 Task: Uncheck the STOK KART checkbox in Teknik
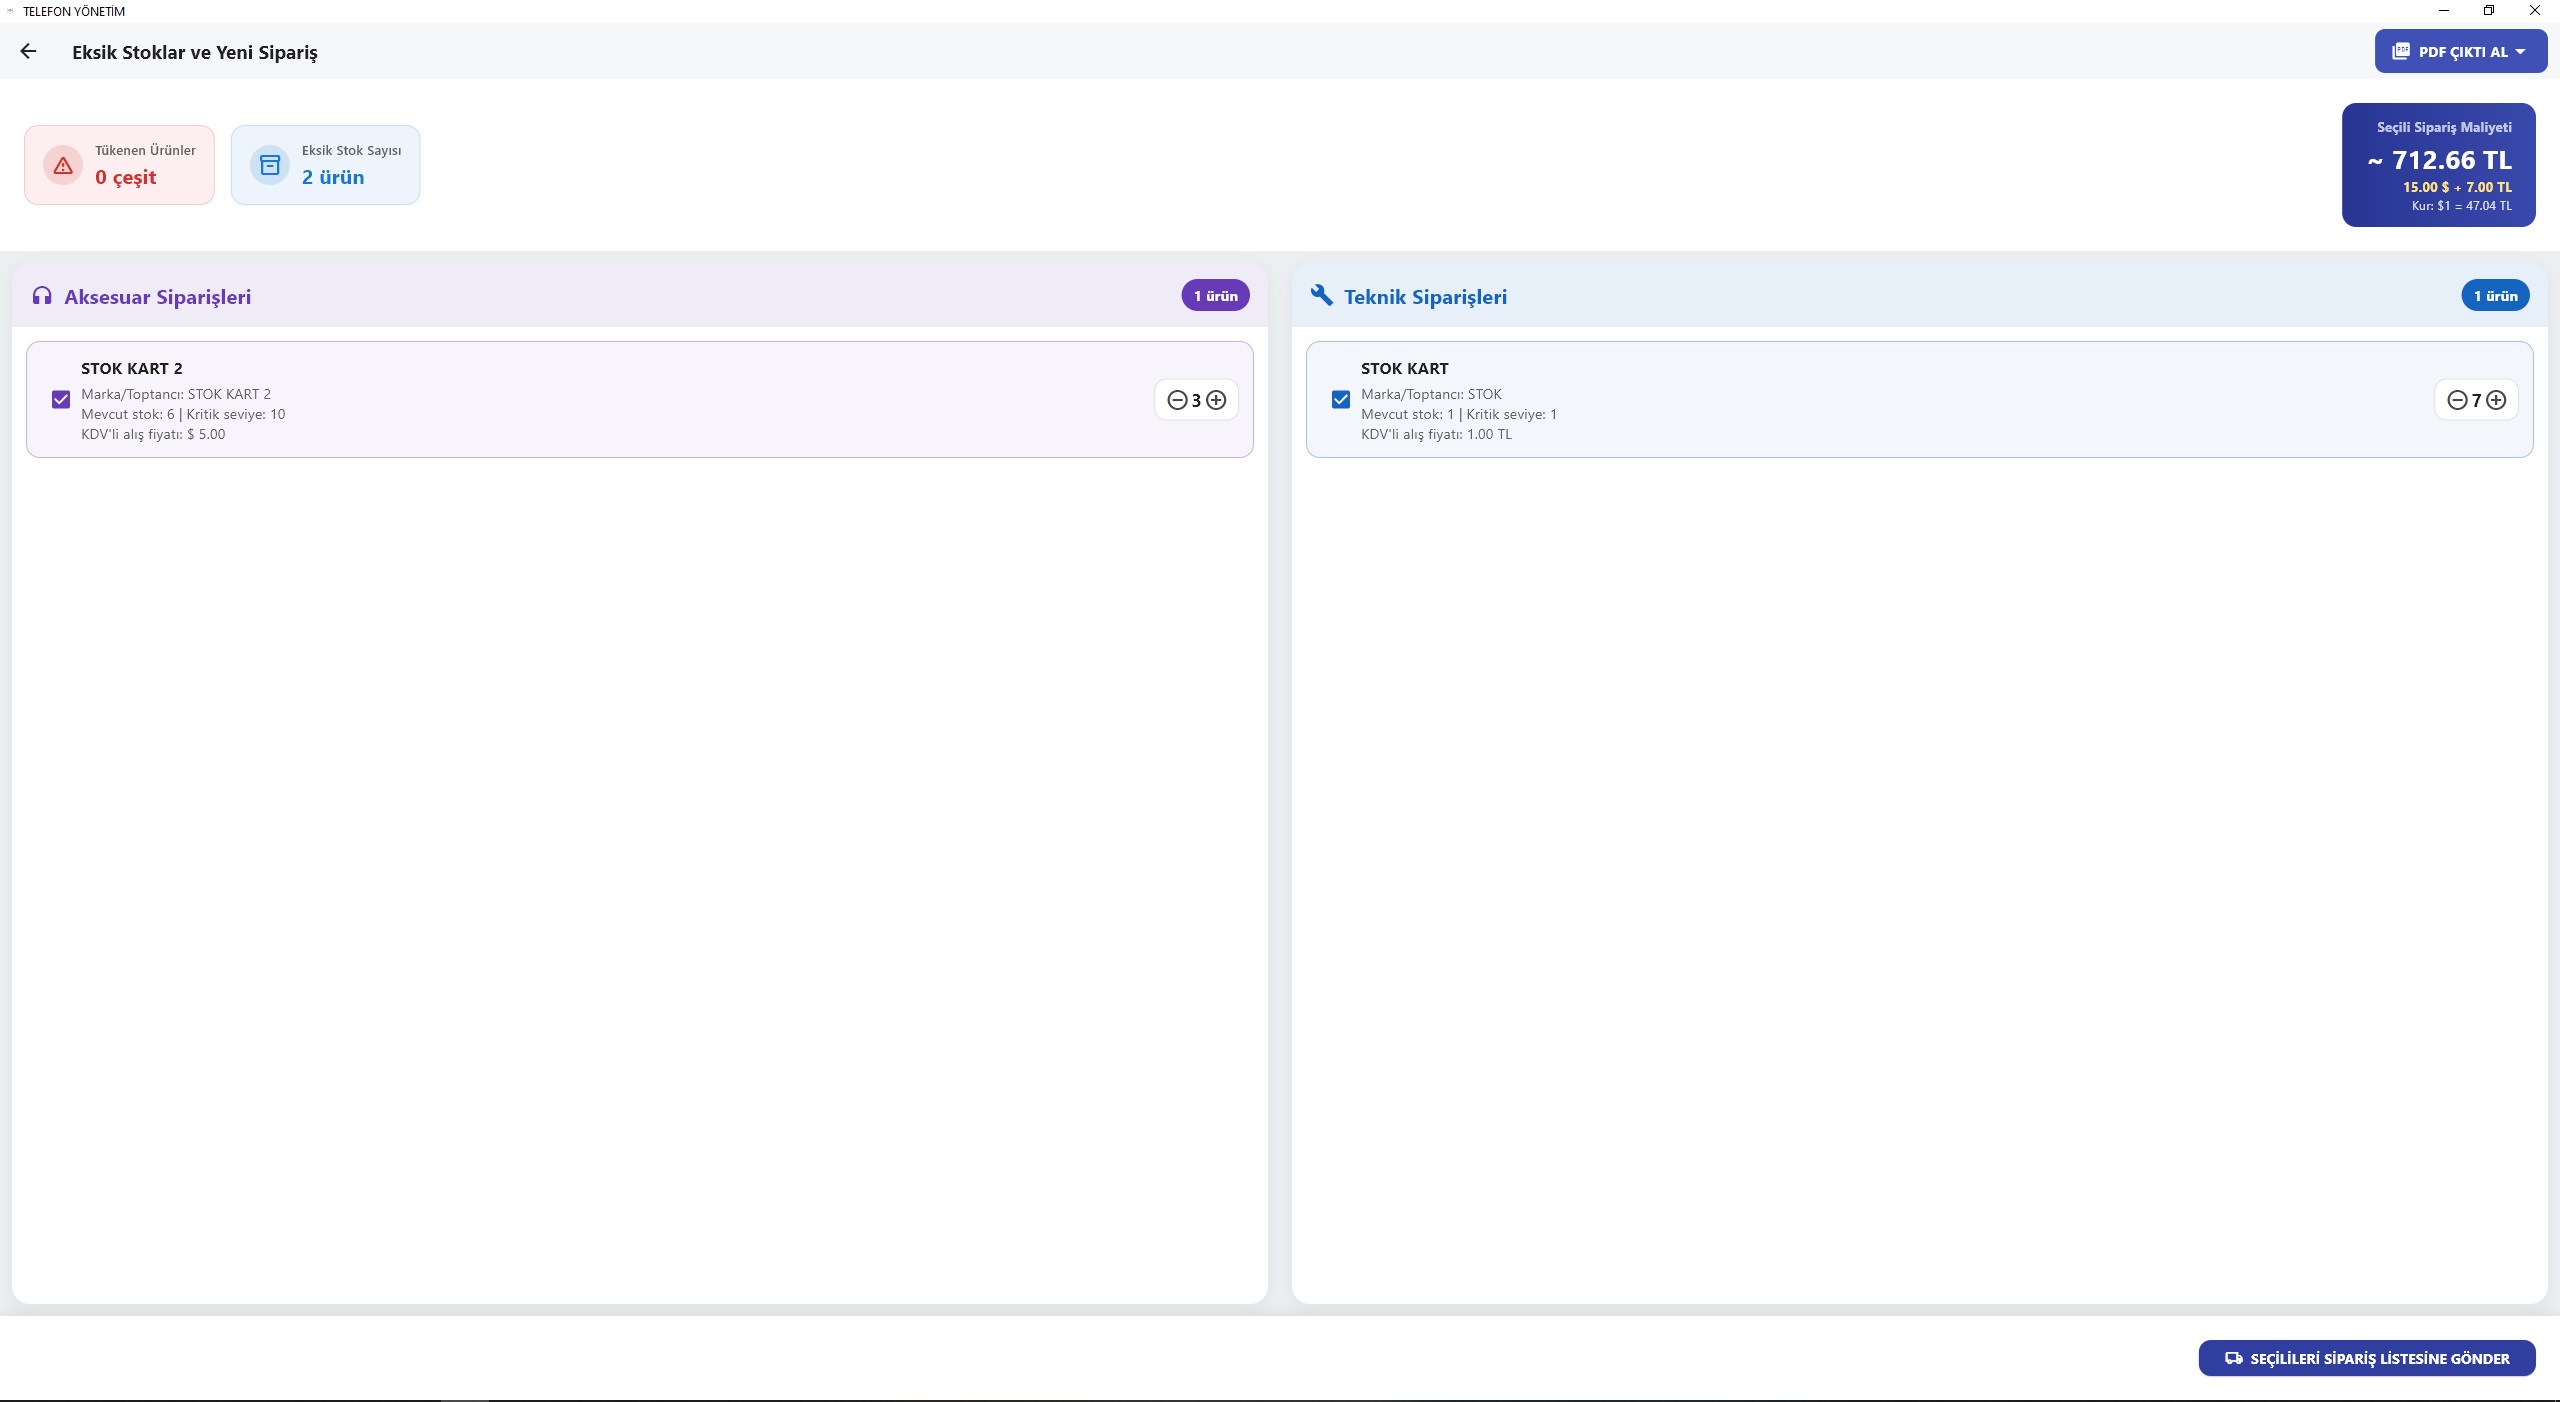coord(1341,400)
